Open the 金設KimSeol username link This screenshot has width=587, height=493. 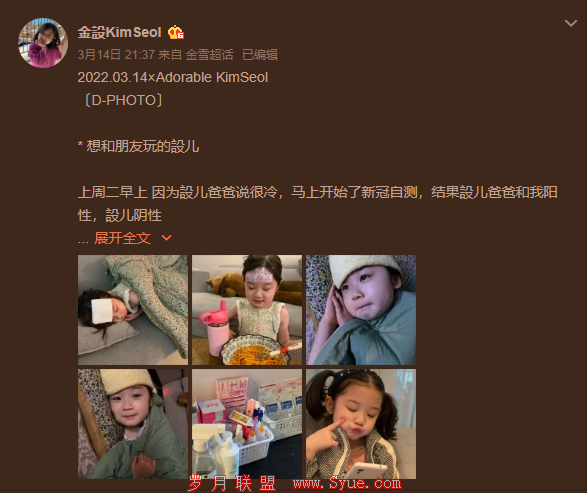click(119, 33)
